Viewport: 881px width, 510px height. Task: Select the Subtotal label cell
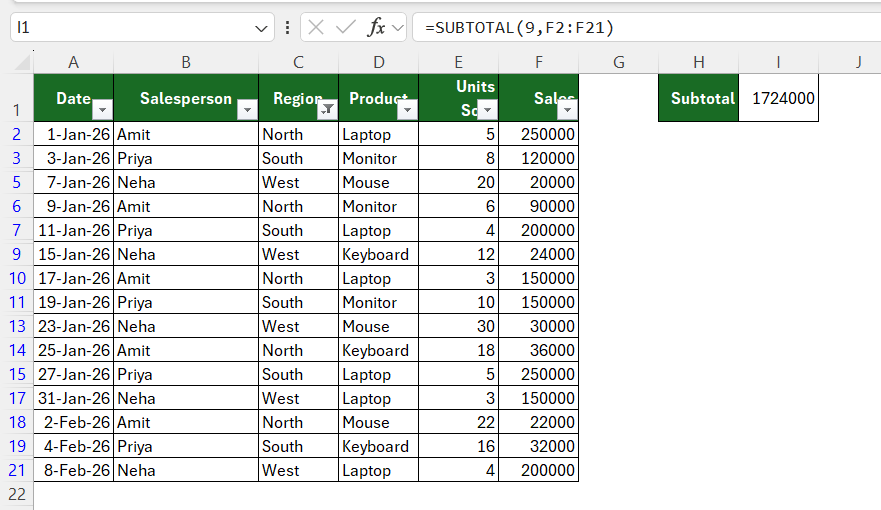(698, 98)
